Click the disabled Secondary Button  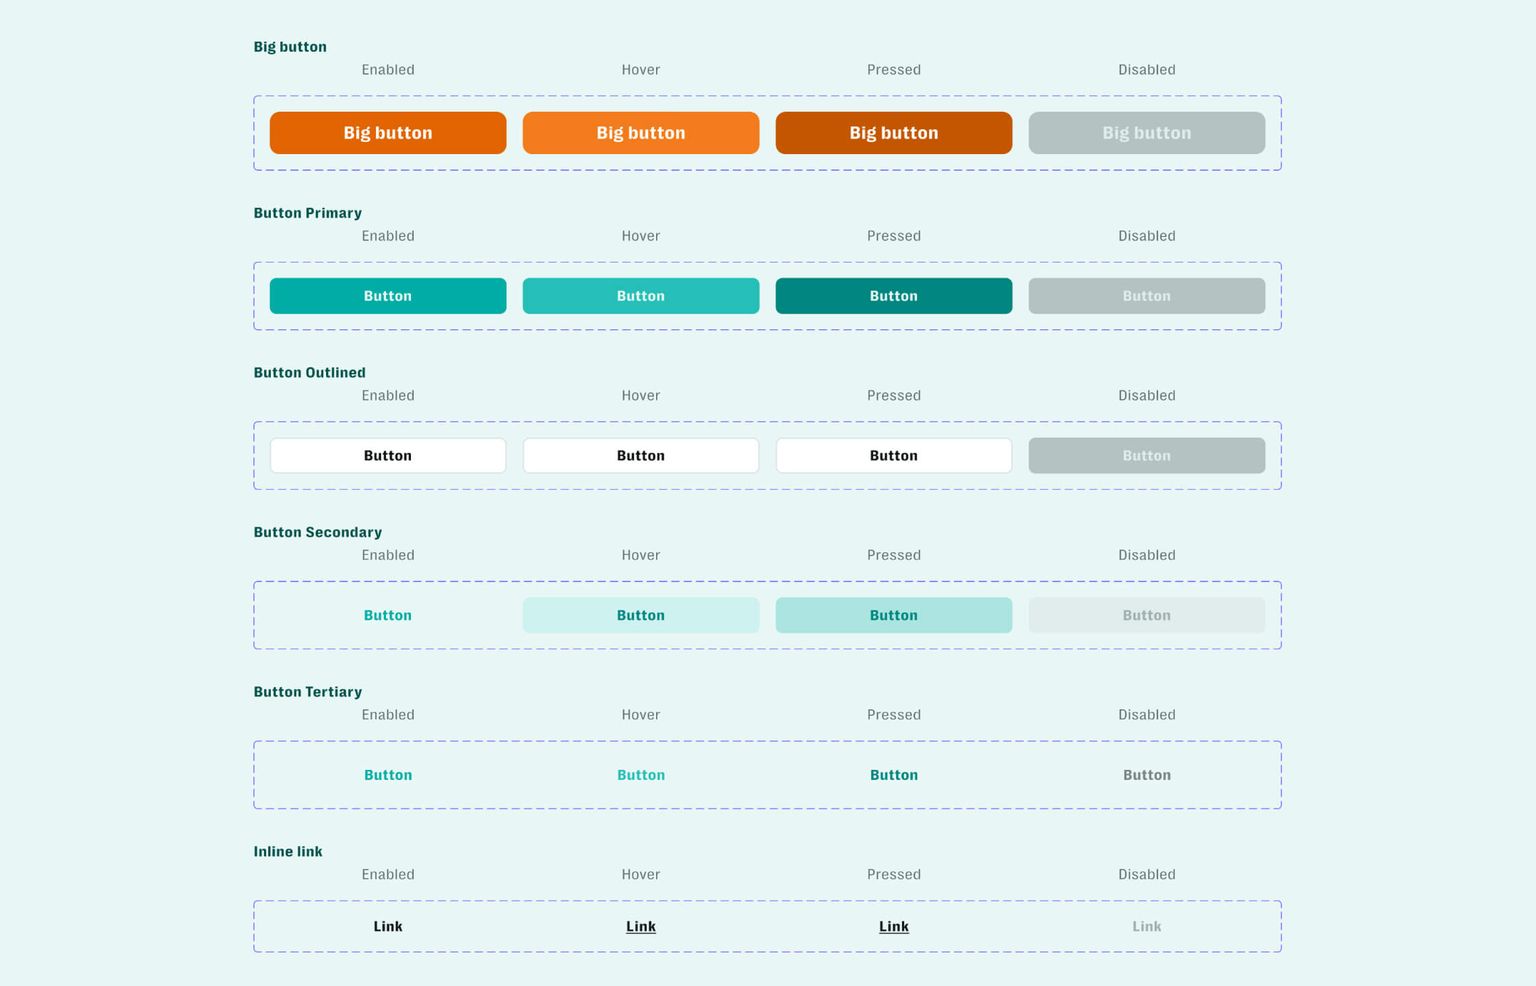coord(1147,615)
